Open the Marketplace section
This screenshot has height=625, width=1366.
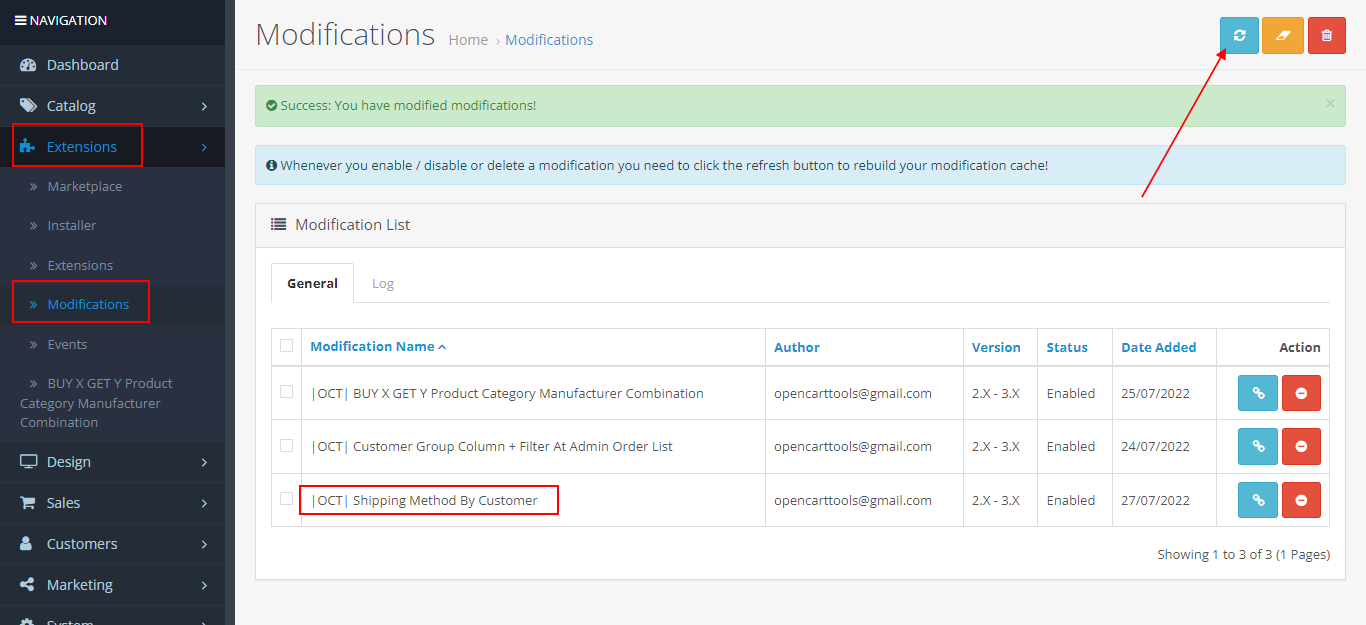click(x=86, y=186)
